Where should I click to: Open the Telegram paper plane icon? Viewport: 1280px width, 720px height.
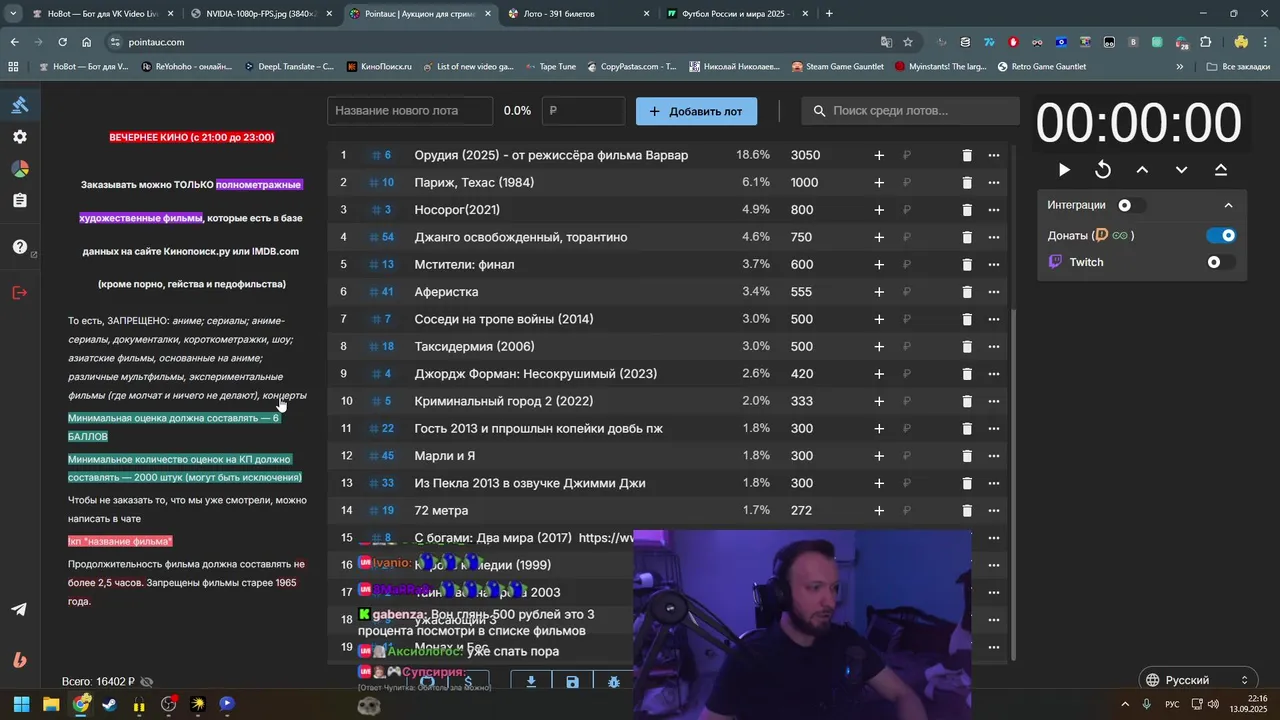pyautogui.click(x=19, y=609)
